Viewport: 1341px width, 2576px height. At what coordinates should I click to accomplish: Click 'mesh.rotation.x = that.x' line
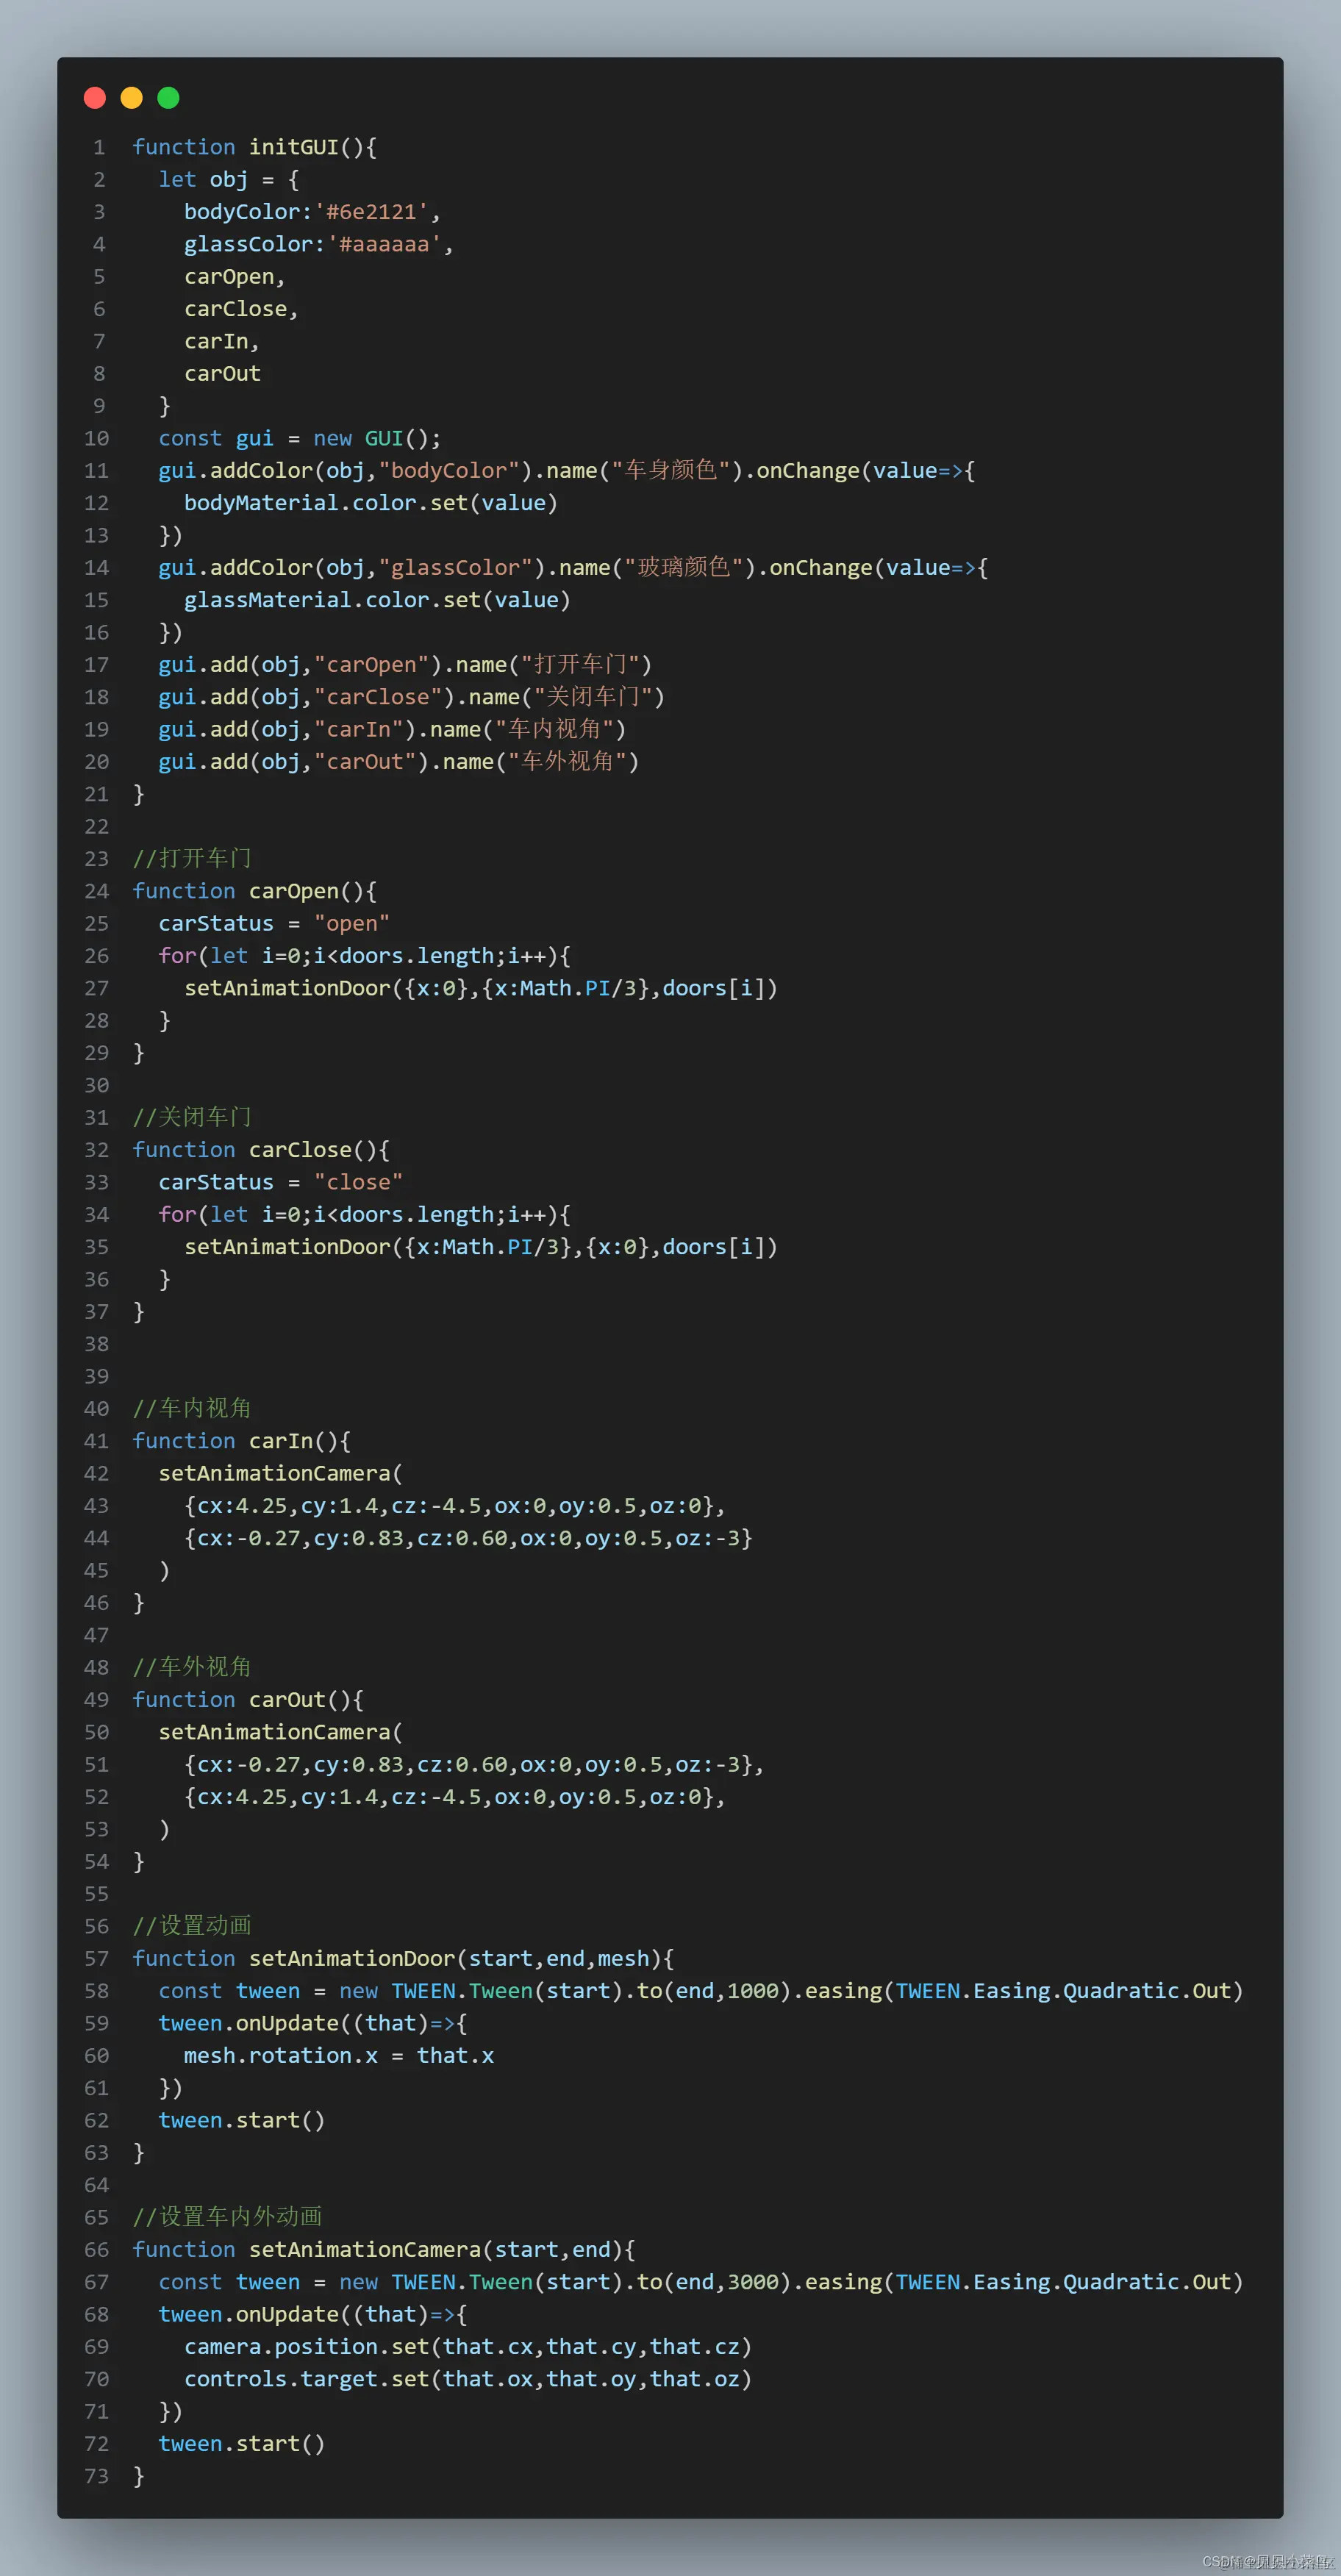[x=339, y=2055]
